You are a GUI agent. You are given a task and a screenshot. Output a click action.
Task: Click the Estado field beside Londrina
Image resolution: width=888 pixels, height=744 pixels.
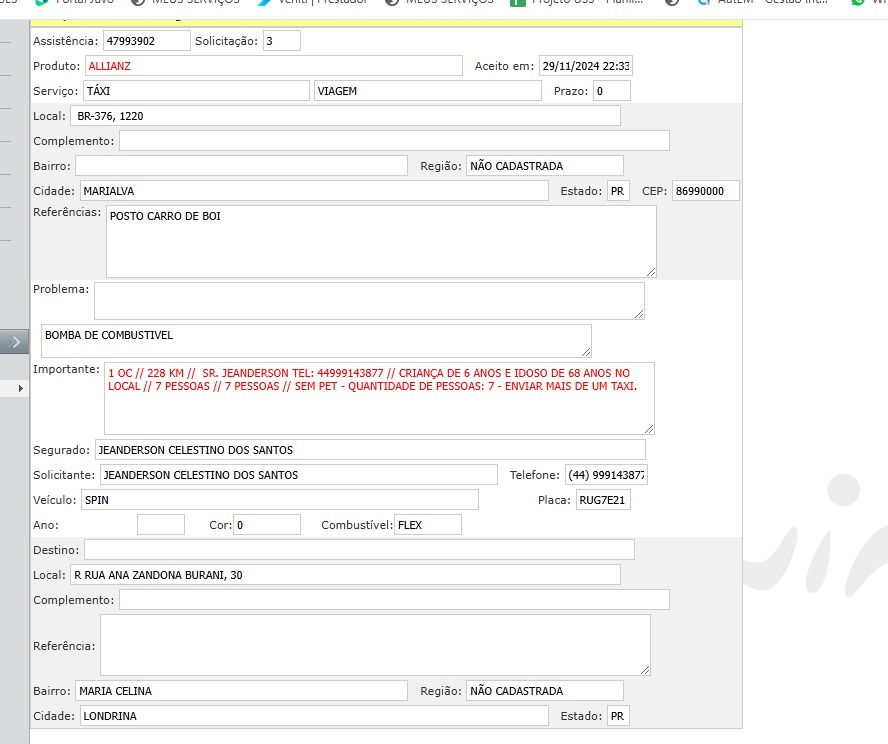click(x=618, y=716)
